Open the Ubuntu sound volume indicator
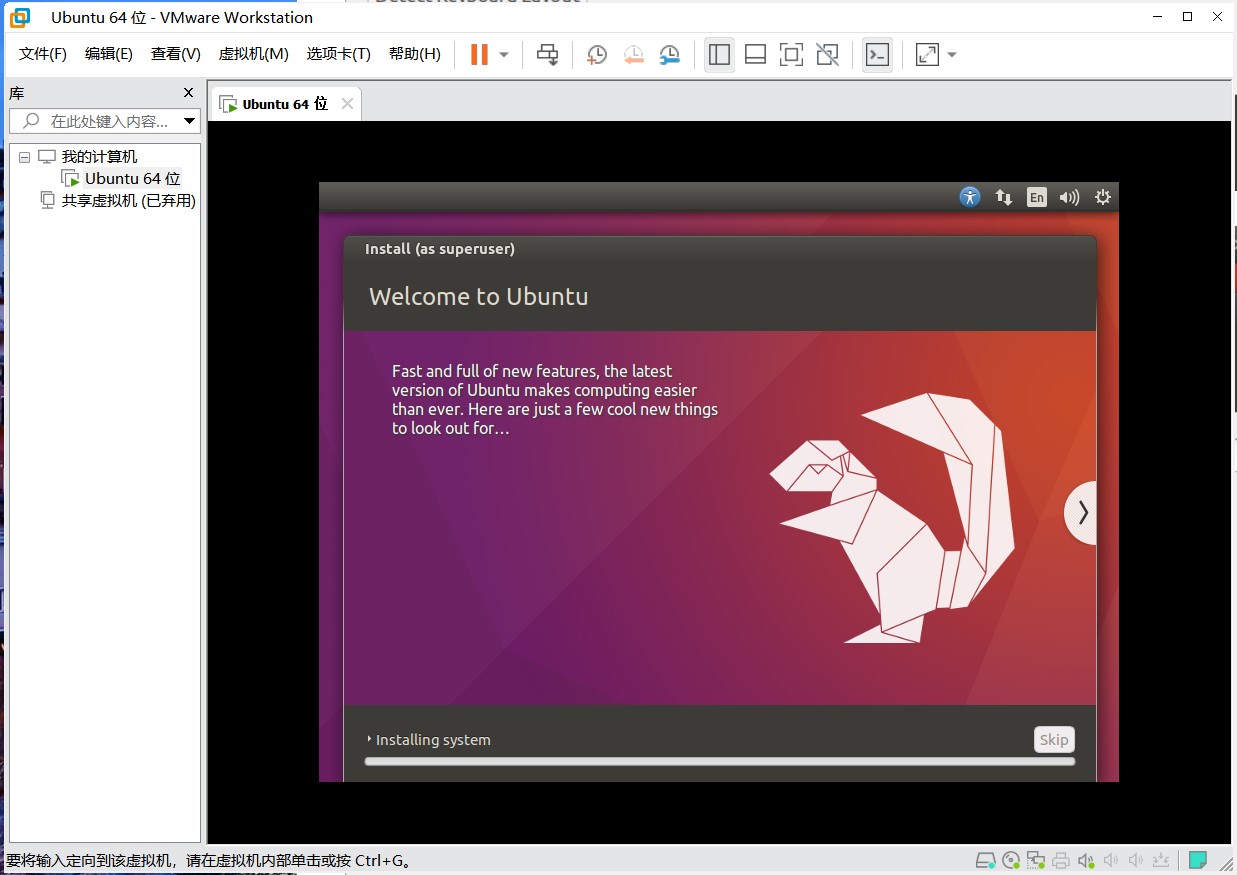Viewport: 1237px width, 875px height. 1069,197
